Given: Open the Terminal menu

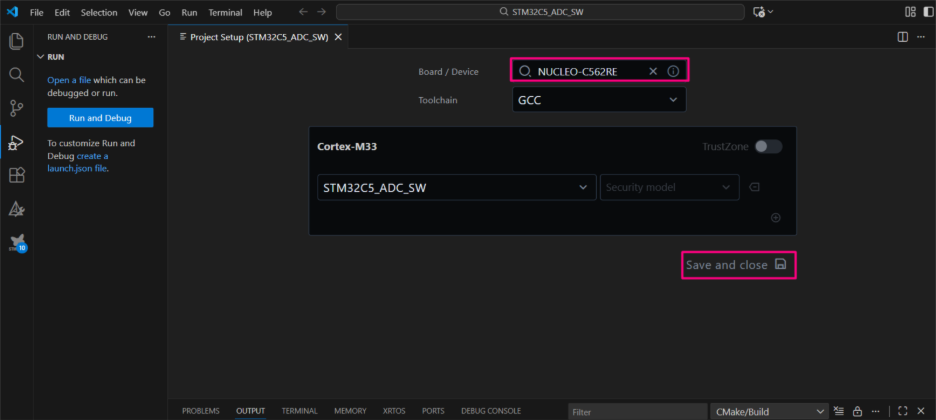Looking at the screenshot, I should pyautogui.click(x=225, y=13).
